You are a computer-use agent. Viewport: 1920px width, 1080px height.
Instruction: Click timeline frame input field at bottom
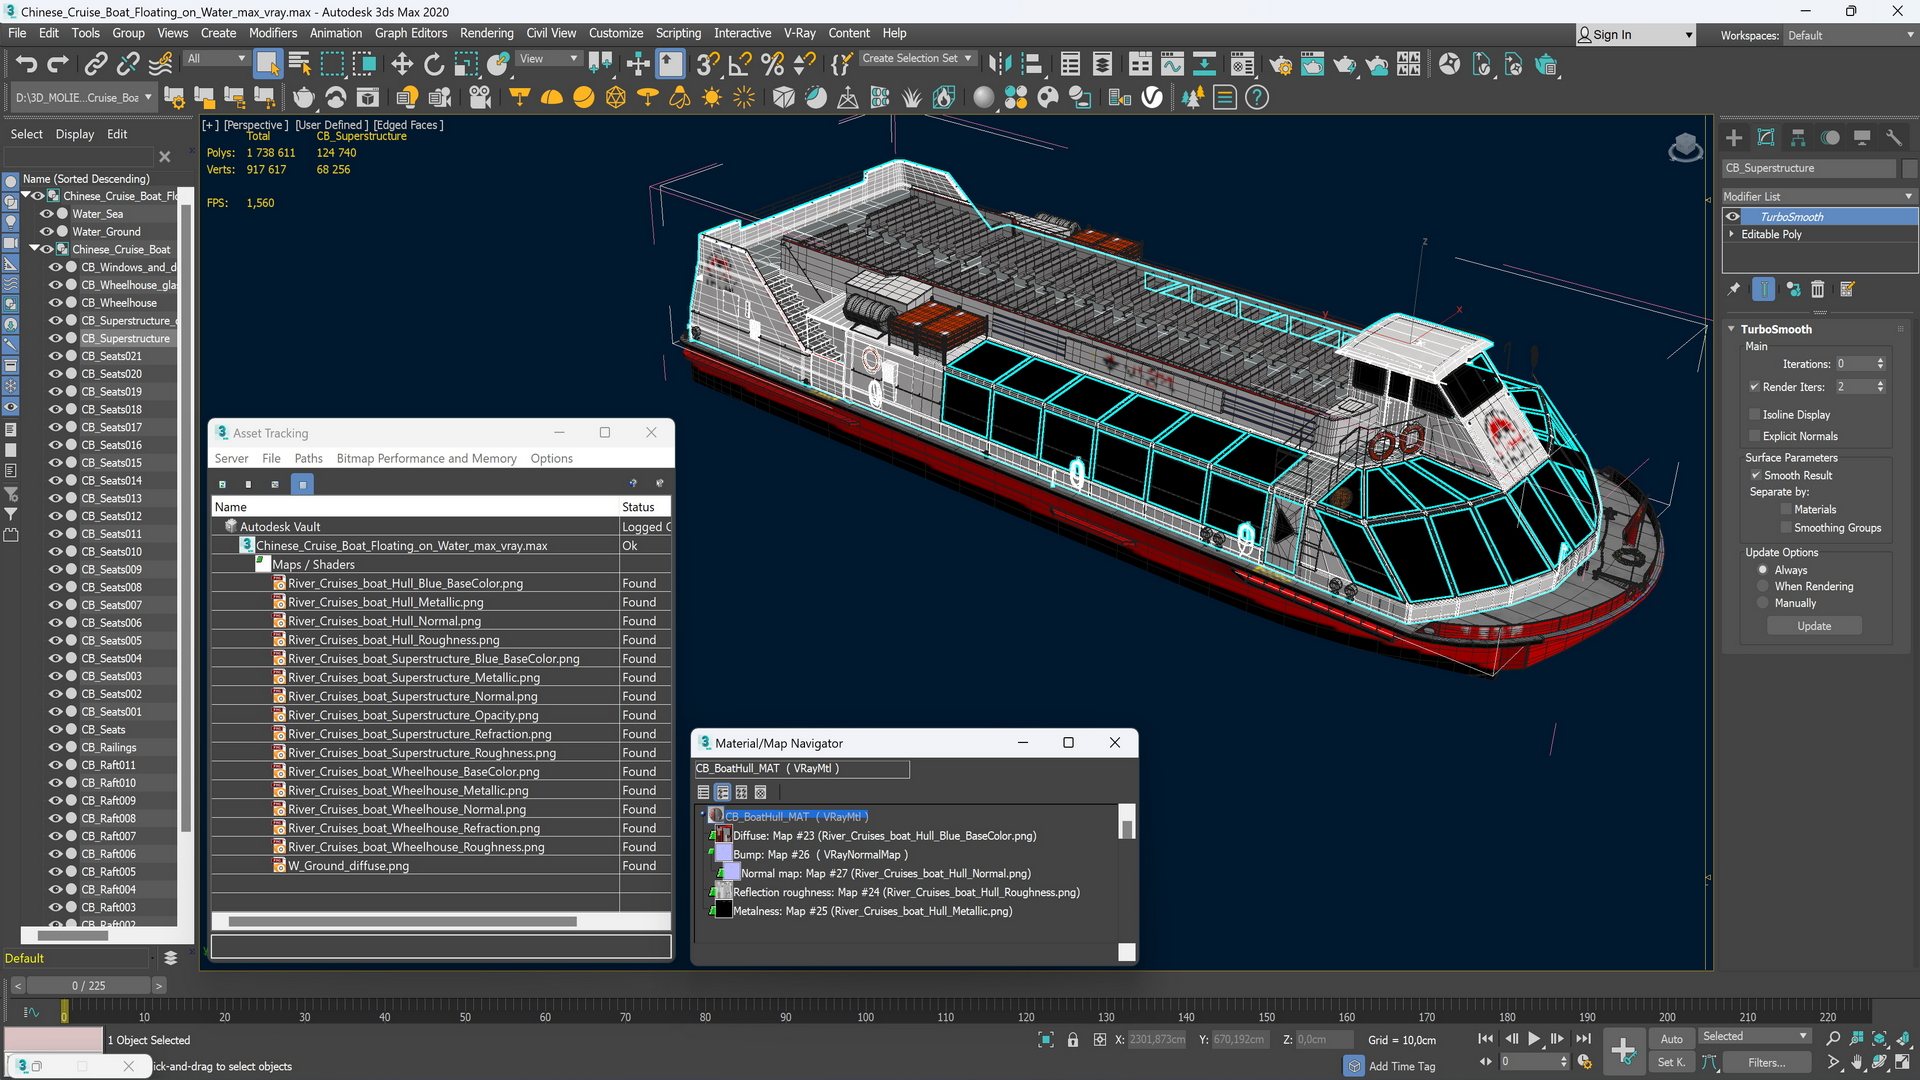coord(87,985)
